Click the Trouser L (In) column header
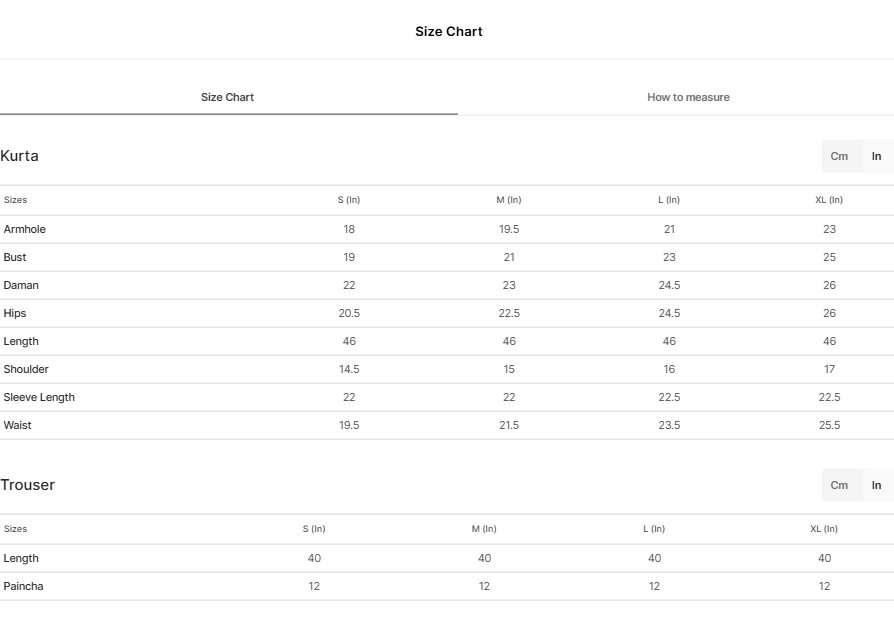 [654, 529]
